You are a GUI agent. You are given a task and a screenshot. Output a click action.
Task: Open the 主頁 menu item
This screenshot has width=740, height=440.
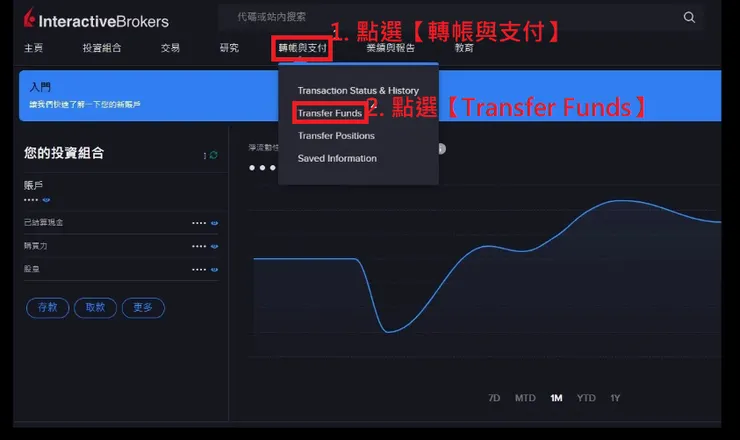pyautogui.click(x=34, y=48)
